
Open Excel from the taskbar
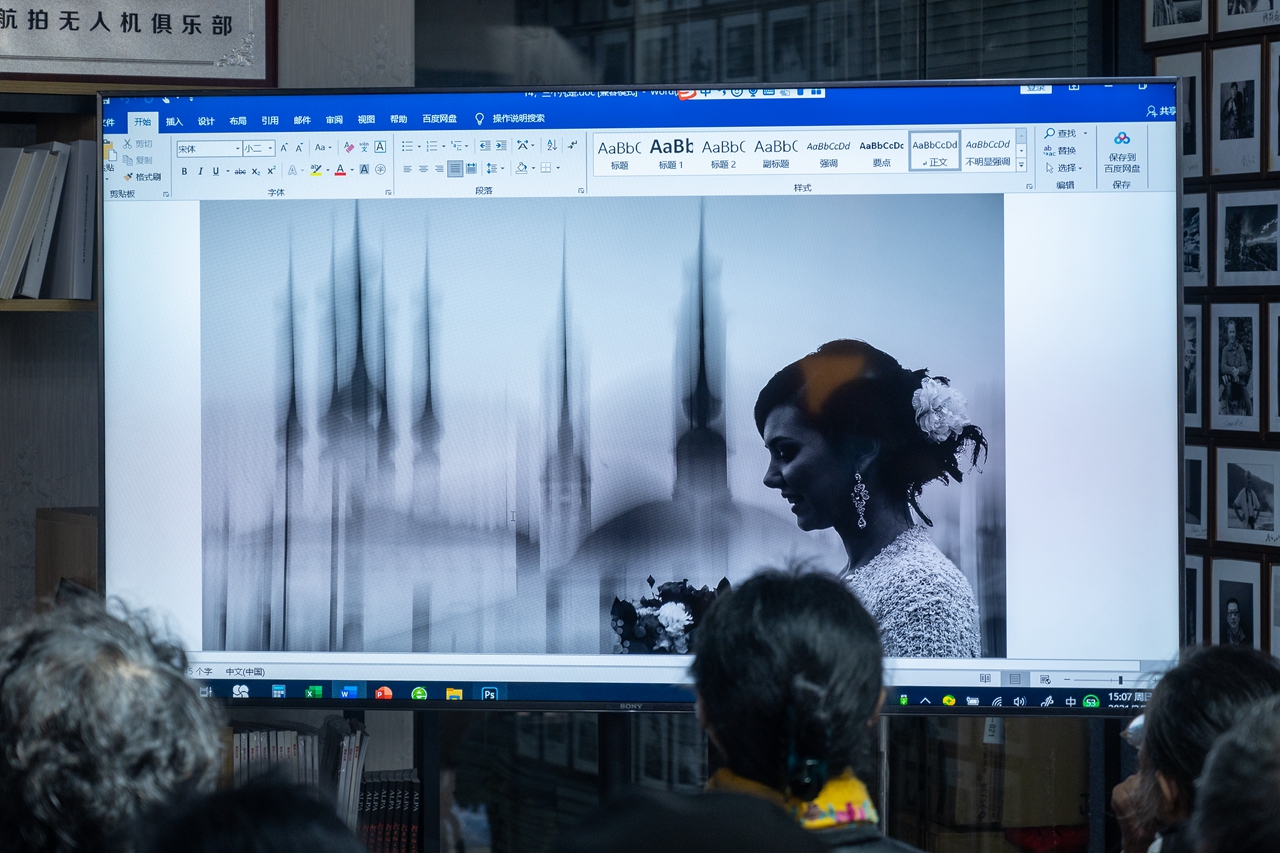313,691
